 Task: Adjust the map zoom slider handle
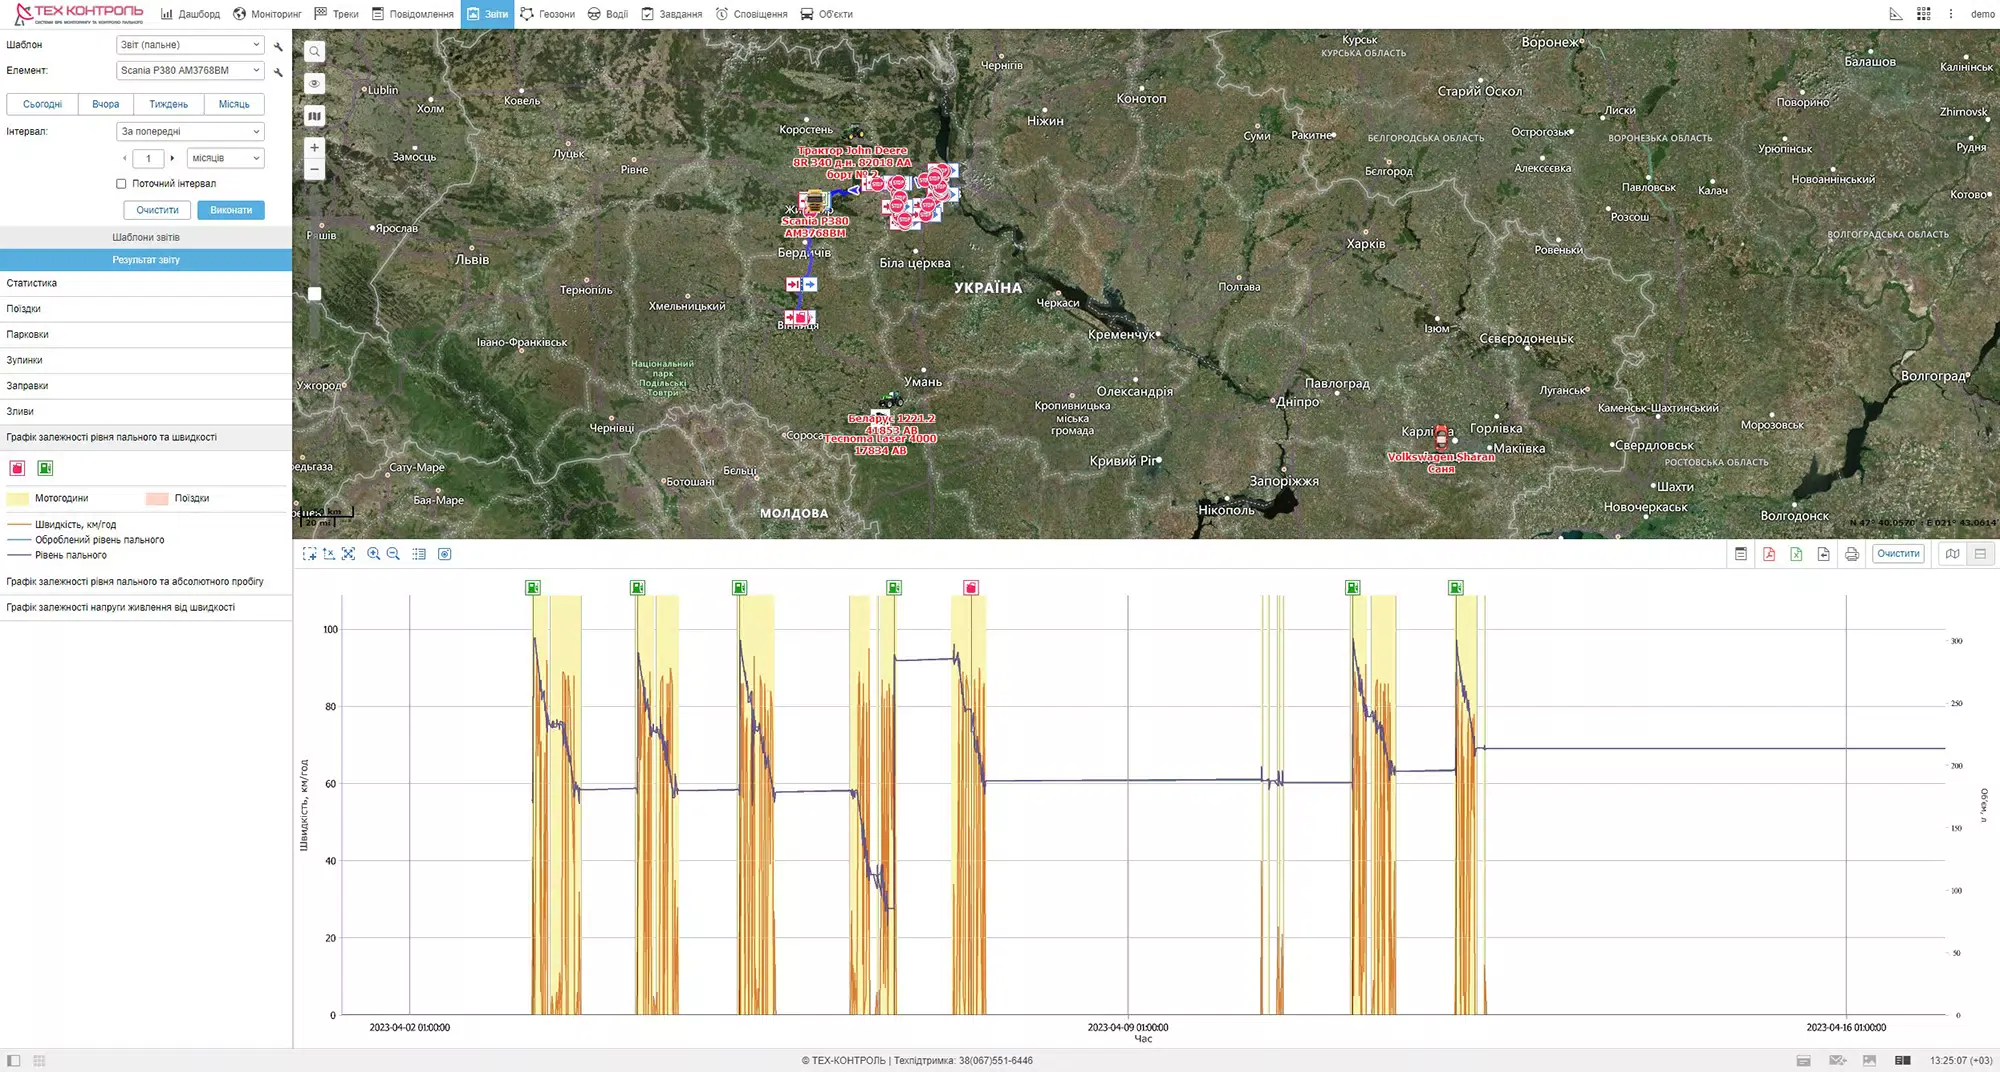[314, 294]
